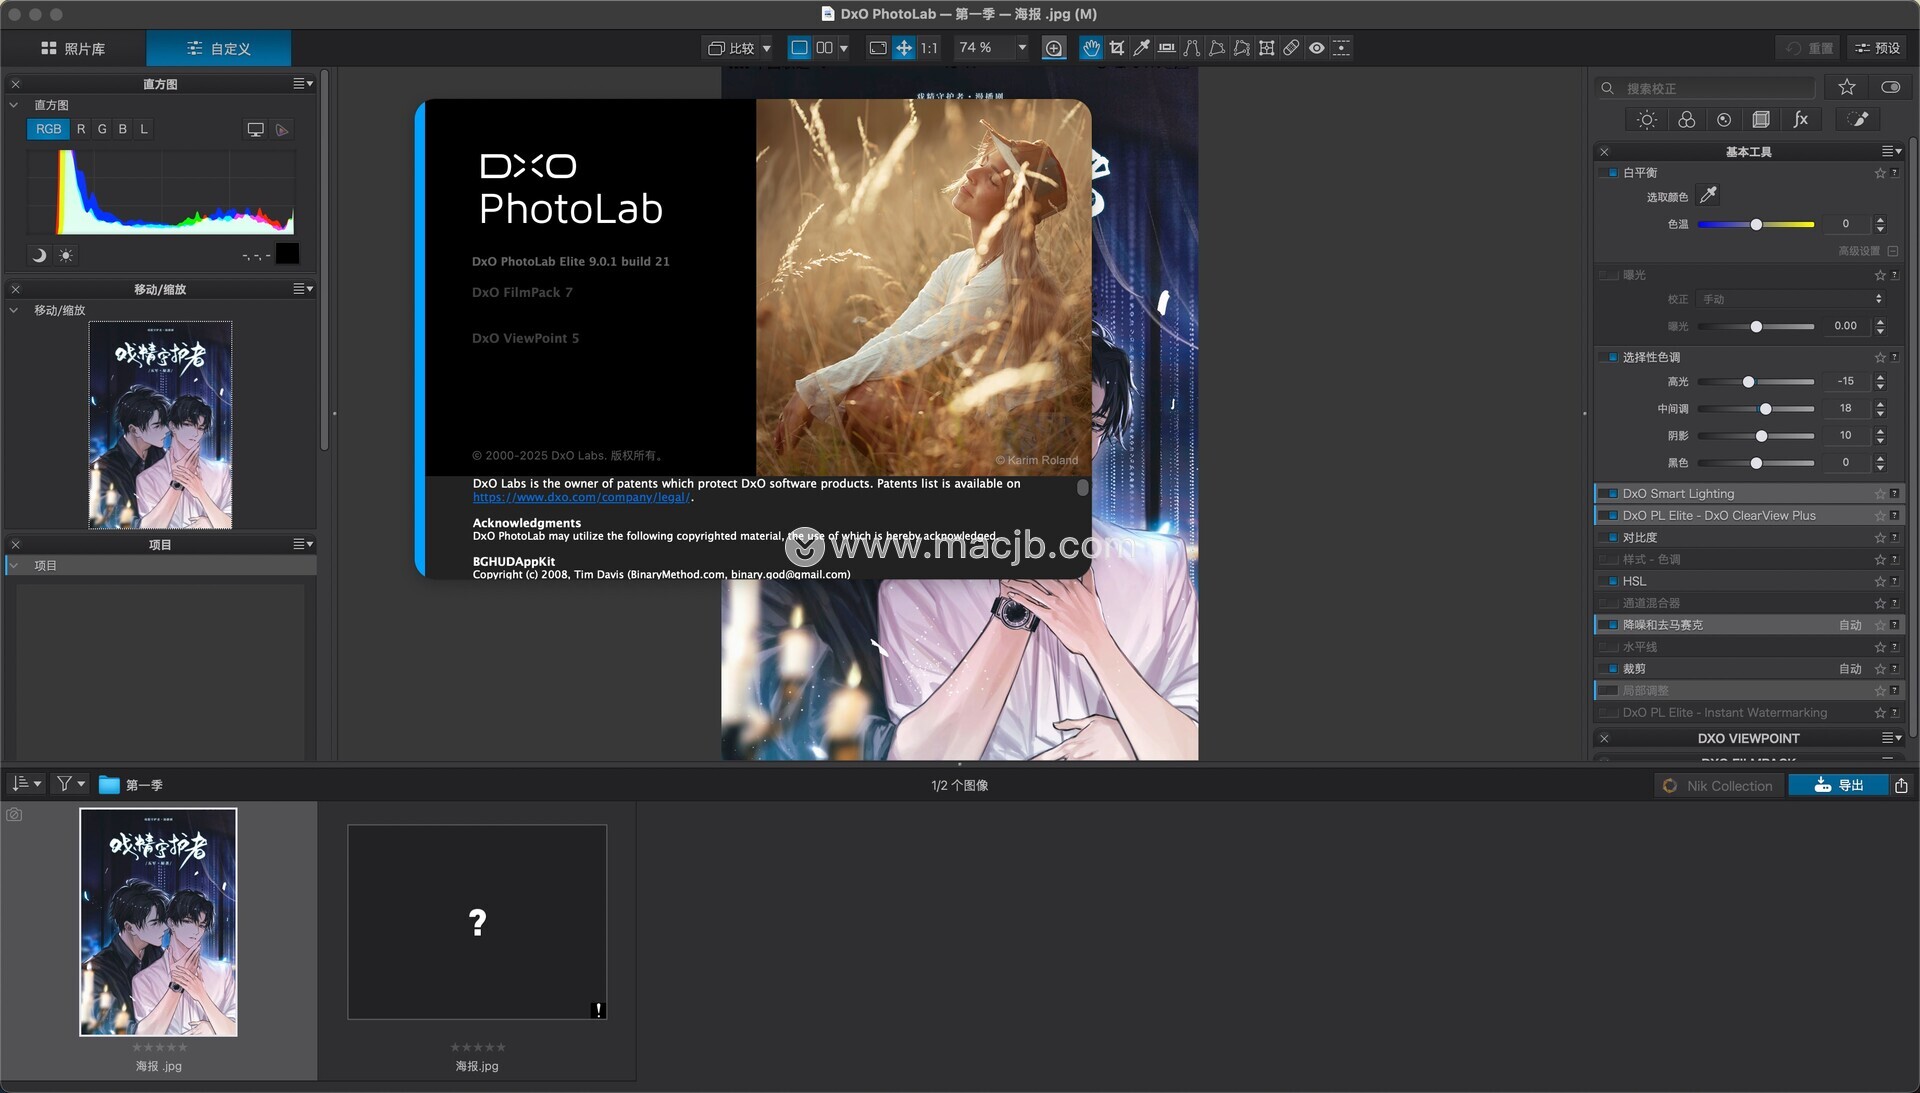Screen dimensions: 1920x1093
Task: Open the fx Effects tools
Action: tap(1801, 120)
